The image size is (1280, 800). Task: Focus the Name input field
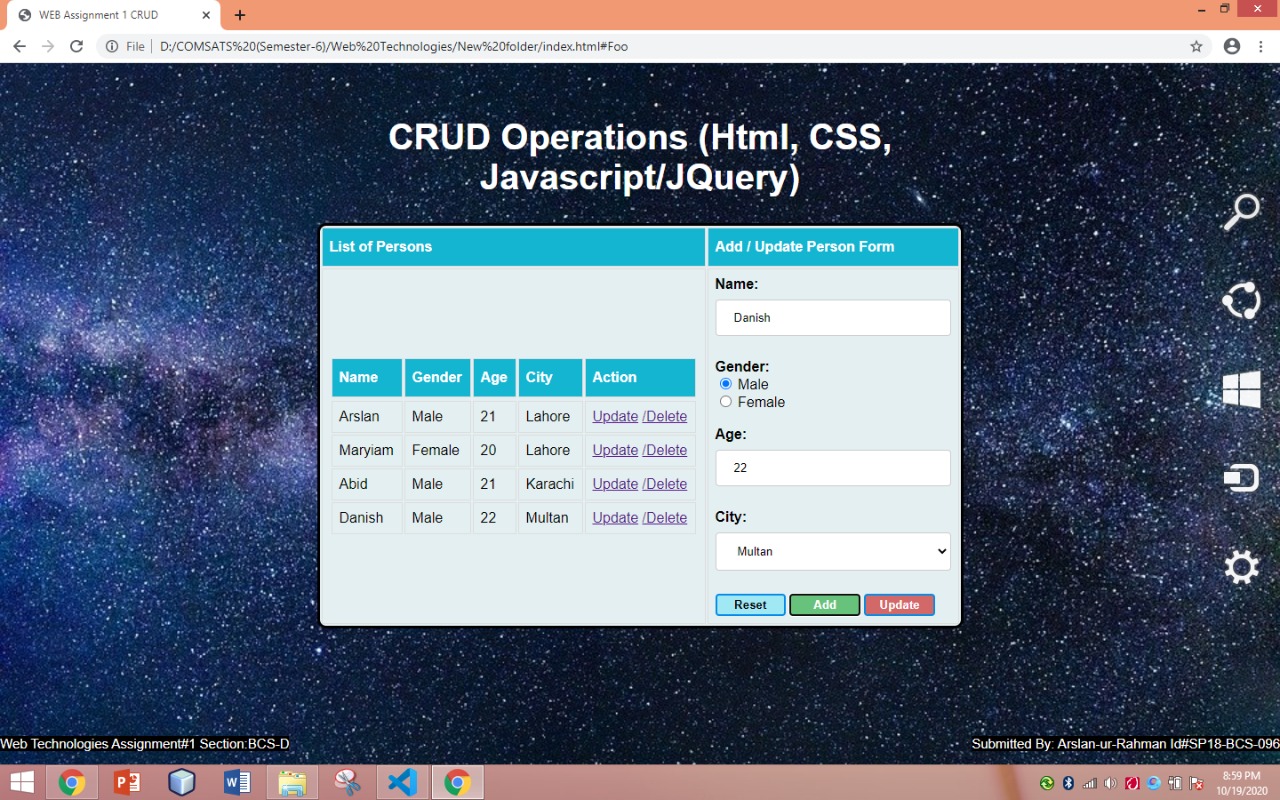[833, 318]
